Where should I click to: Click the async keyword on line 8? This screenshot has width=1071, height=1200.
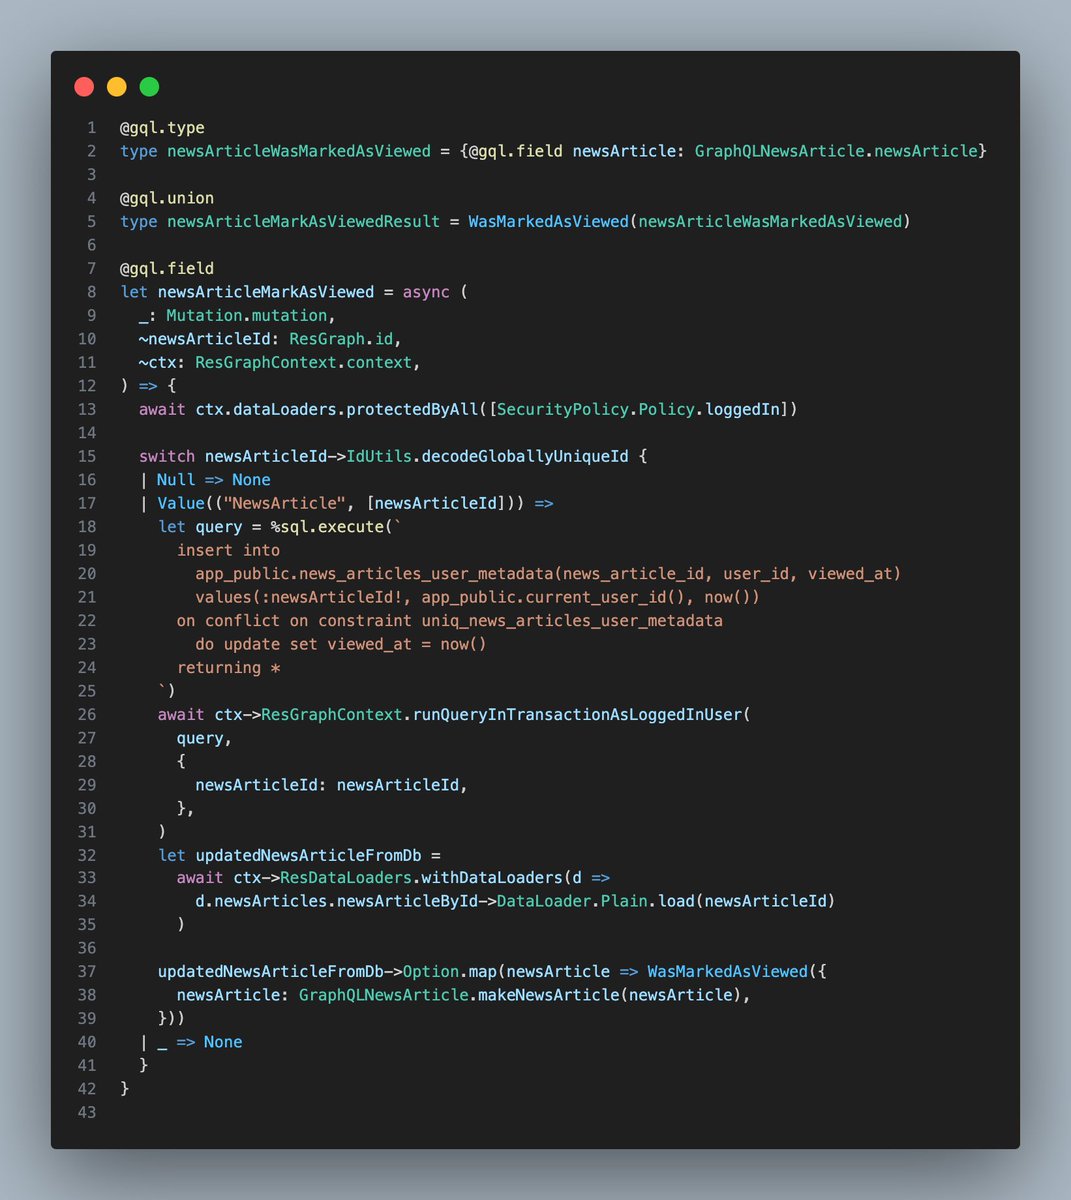click(x=426, y=292)
